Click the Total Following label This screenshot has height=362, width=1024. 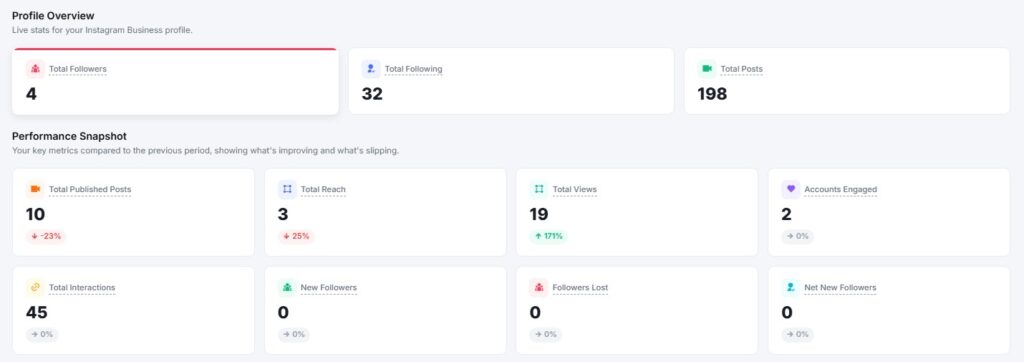(x=413, y=69)
